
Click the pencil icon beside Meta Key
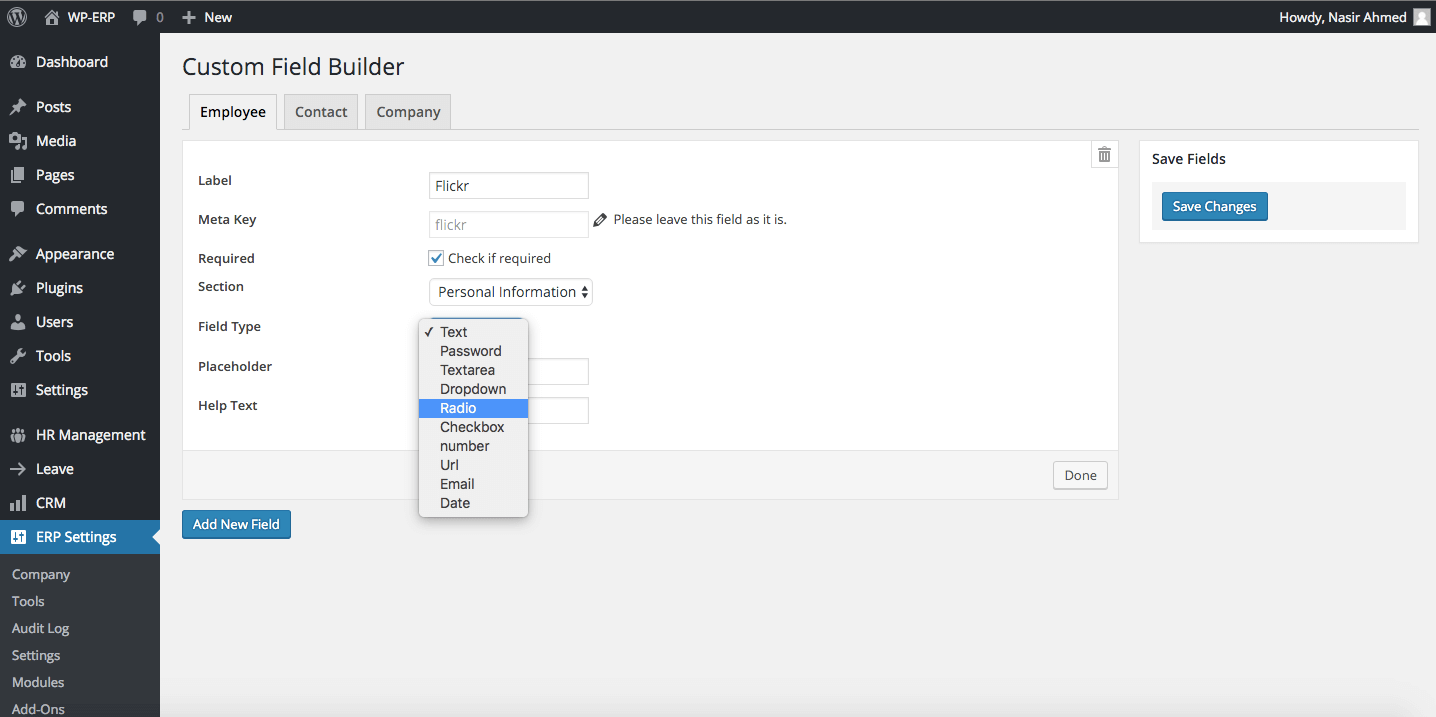599,218
